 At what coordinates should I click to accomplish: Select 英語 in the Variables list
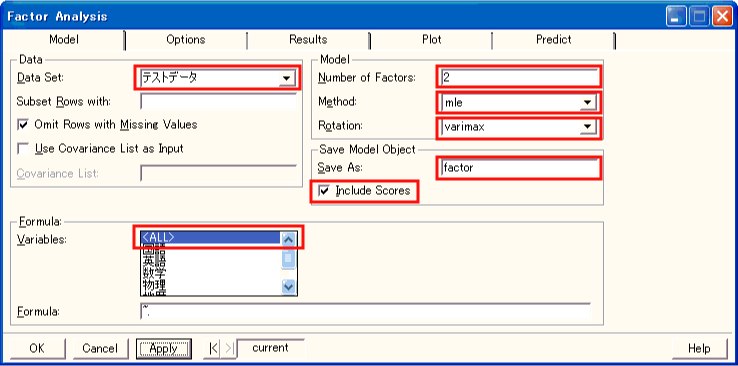(211, 261)
